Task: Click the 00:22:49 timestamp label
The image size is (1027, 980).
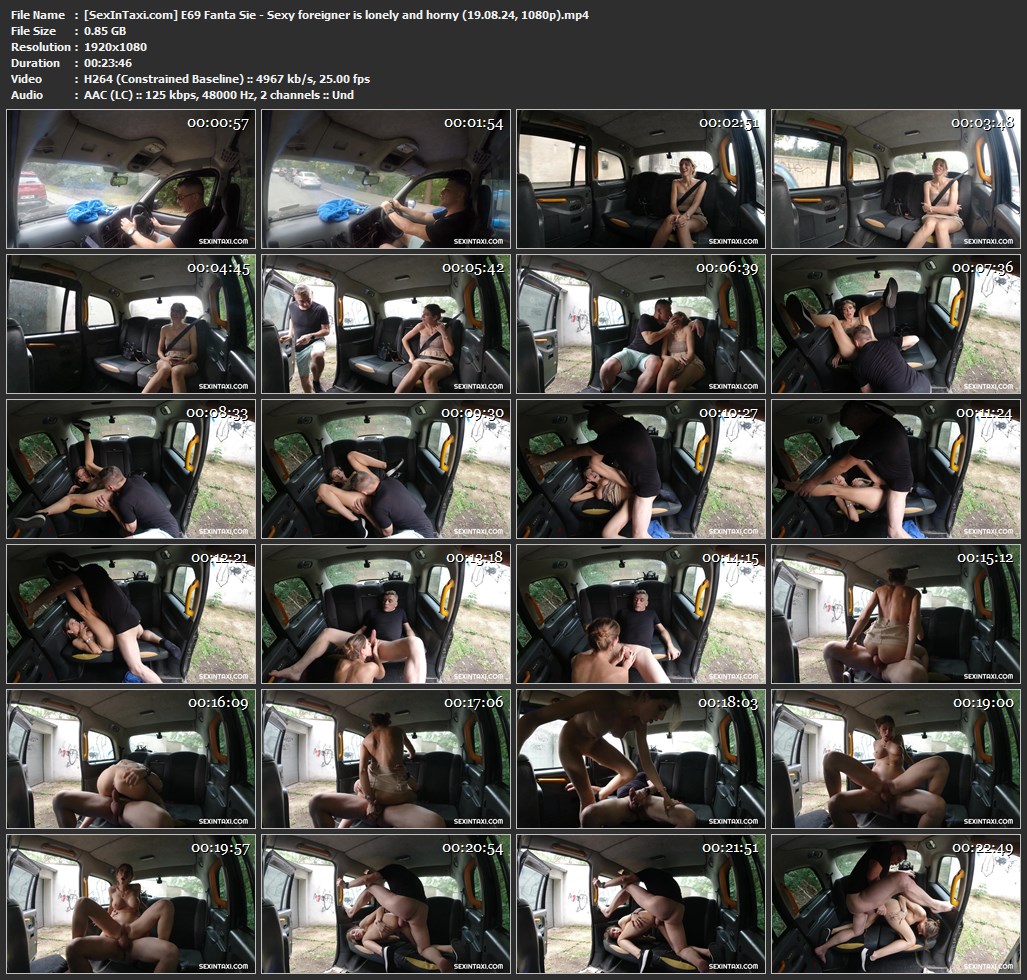Action: tap(984, 848)
